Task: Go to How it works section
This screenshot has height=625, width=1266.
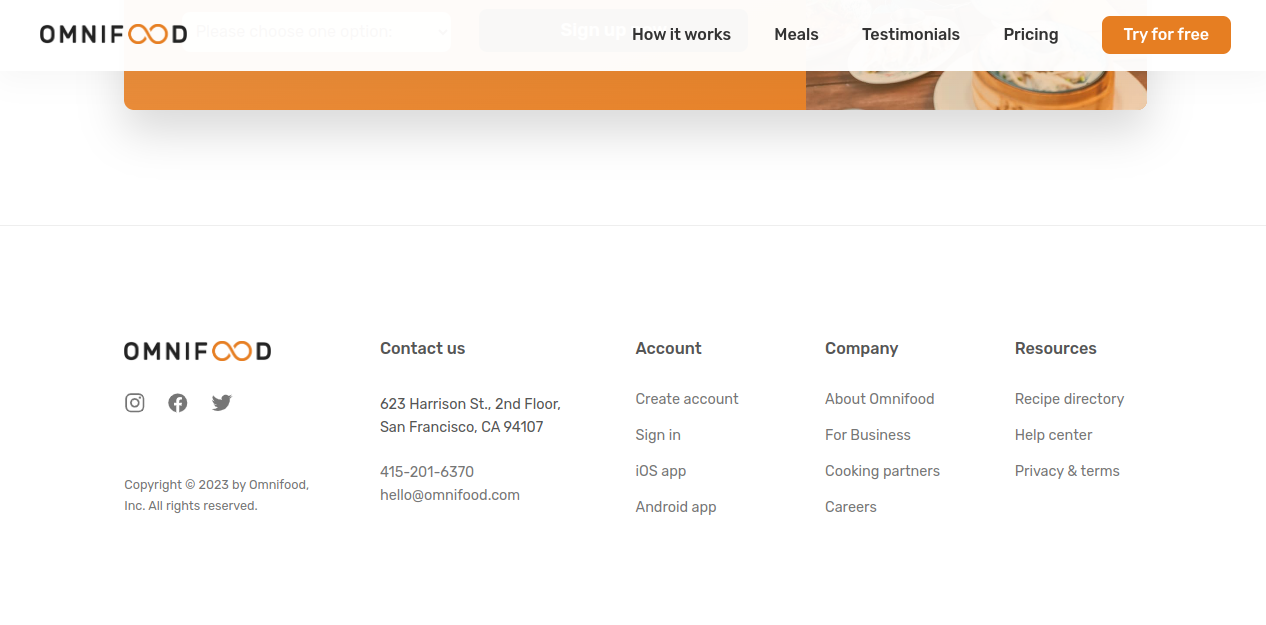Action: (681, 34)
